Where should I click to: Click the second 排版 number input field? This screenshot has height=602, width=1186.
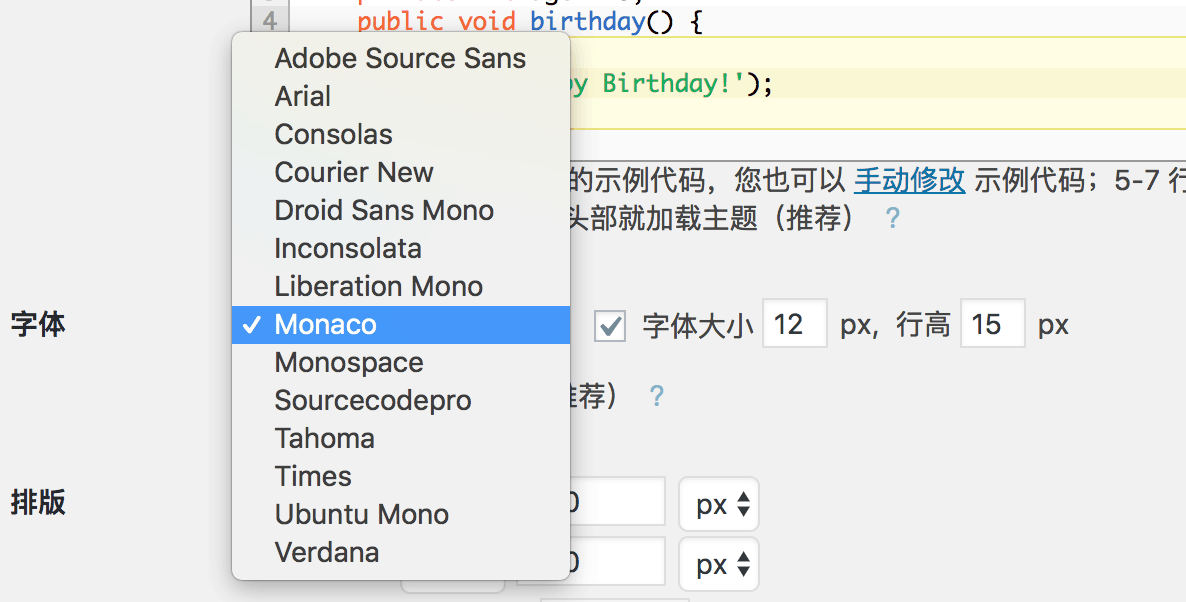click(x=616, y=561)
